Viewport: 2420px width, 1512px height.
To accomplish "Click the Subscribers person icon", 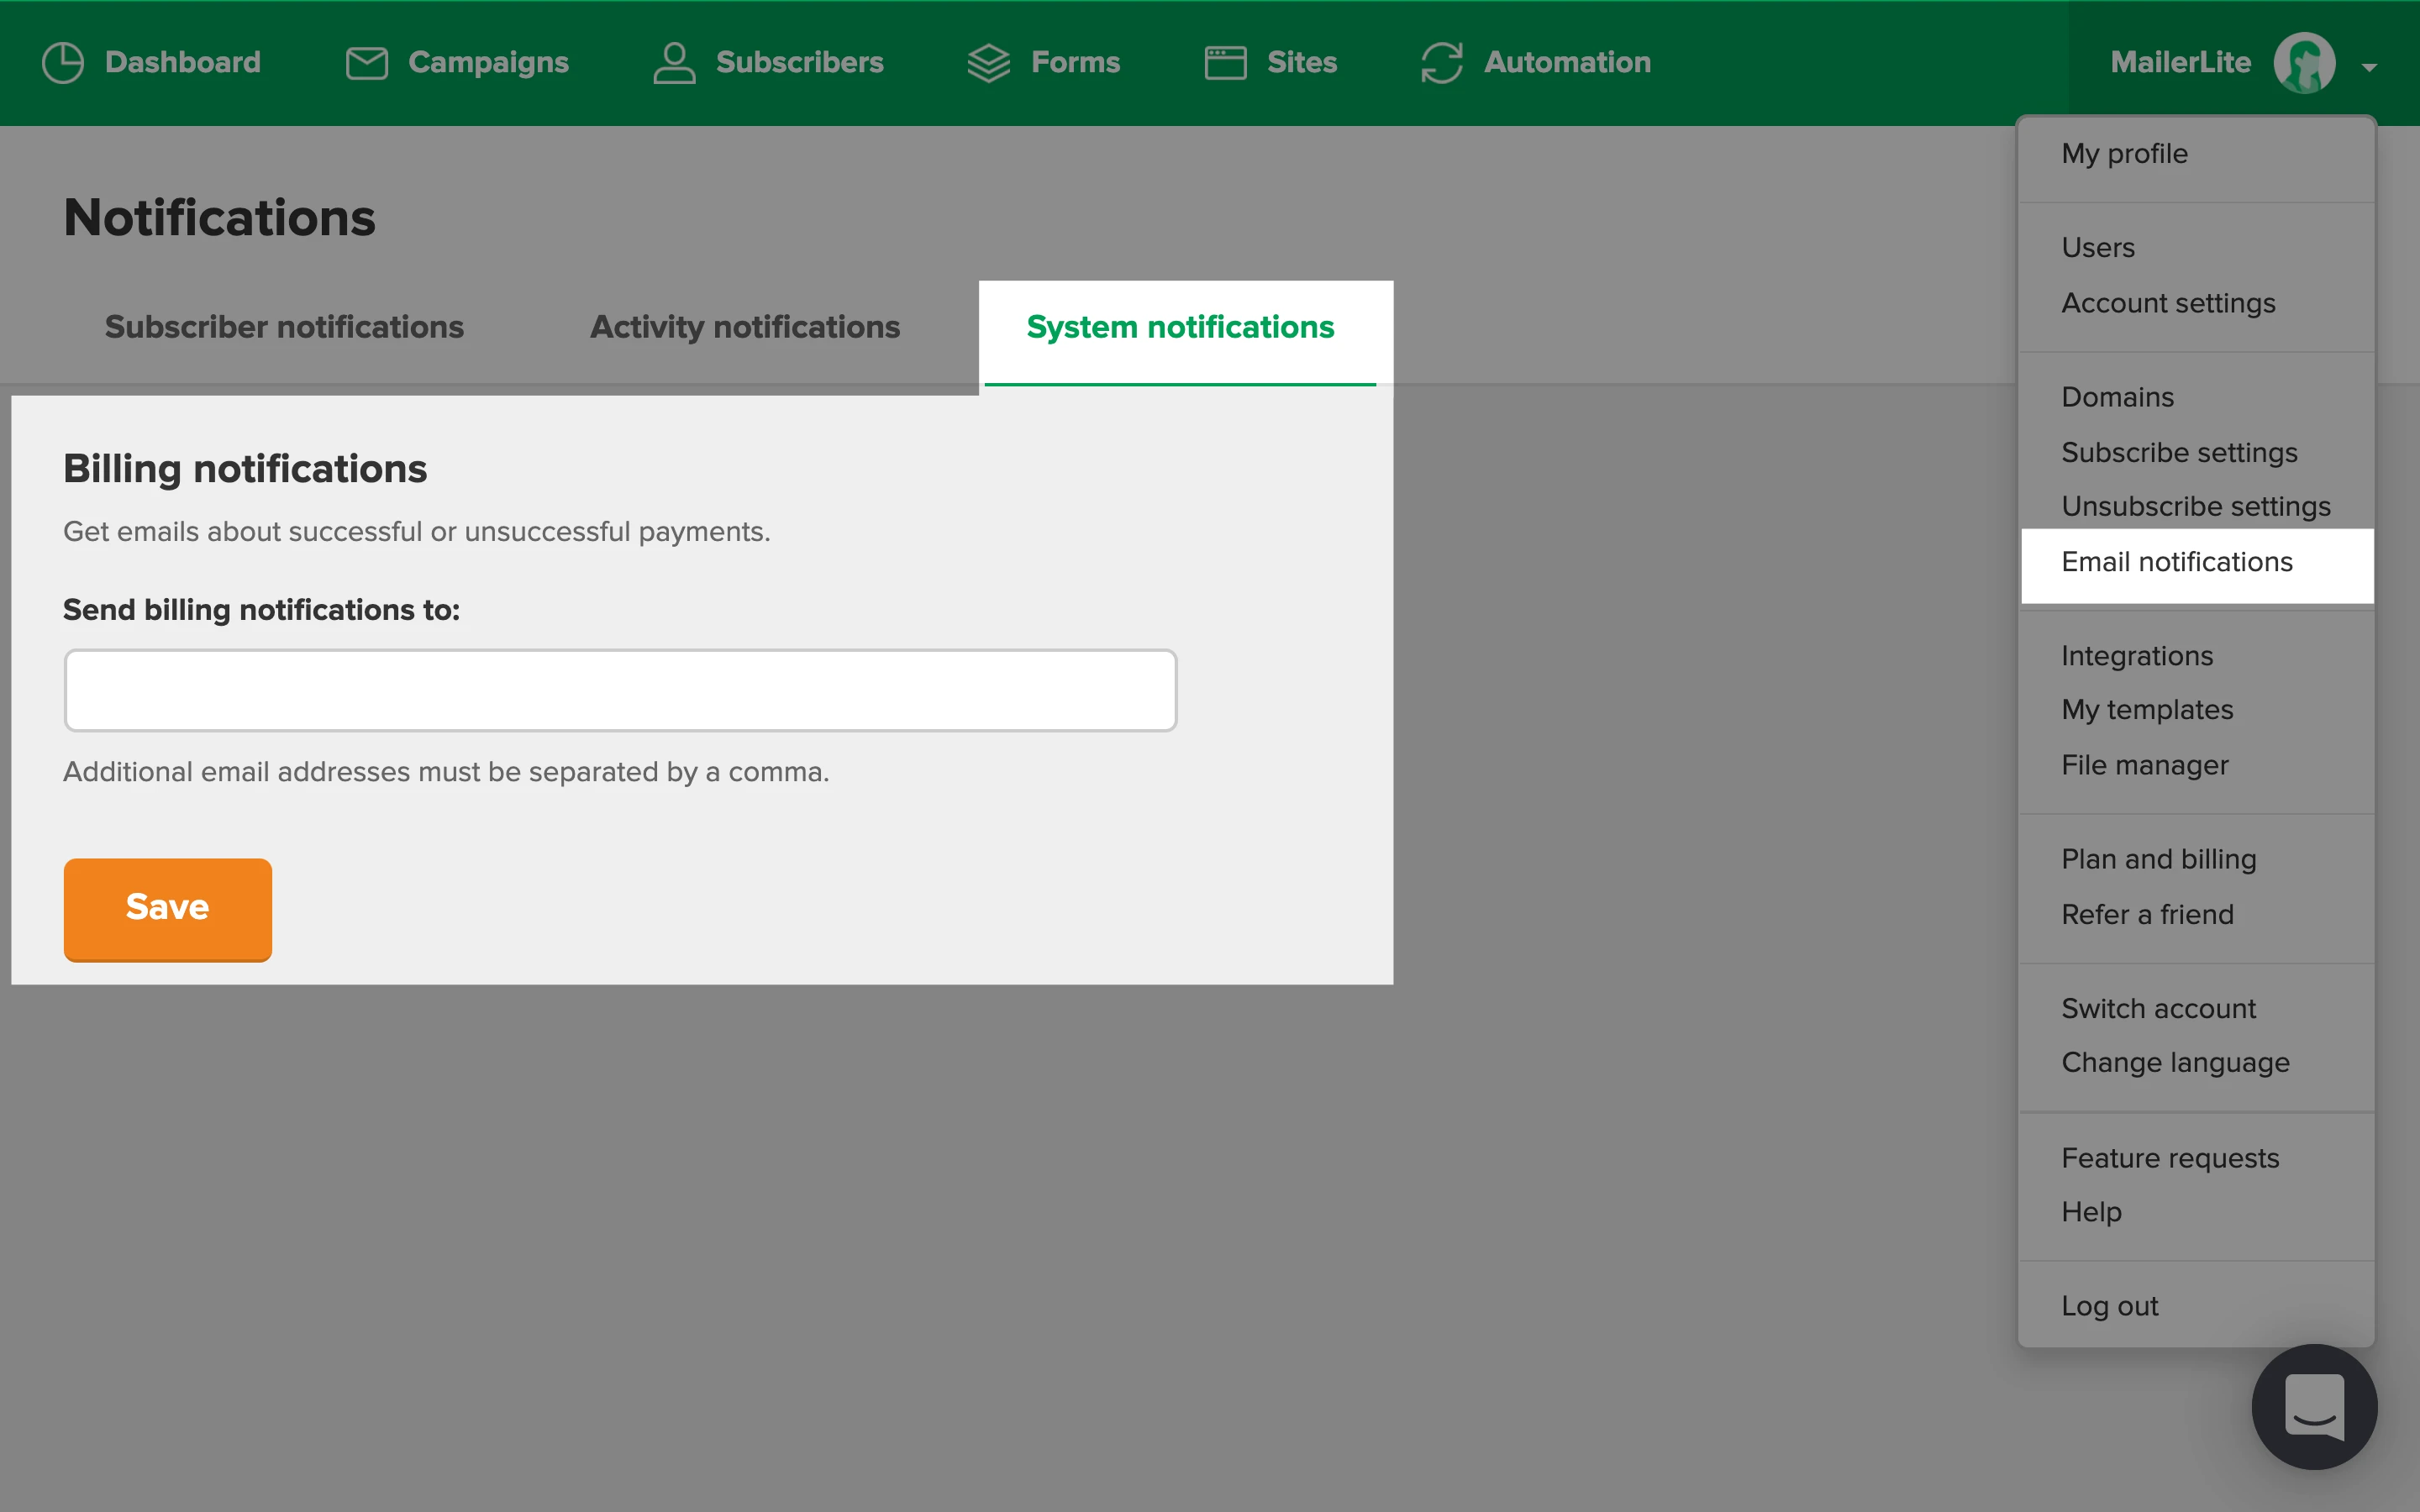I will tap(674, 63).
